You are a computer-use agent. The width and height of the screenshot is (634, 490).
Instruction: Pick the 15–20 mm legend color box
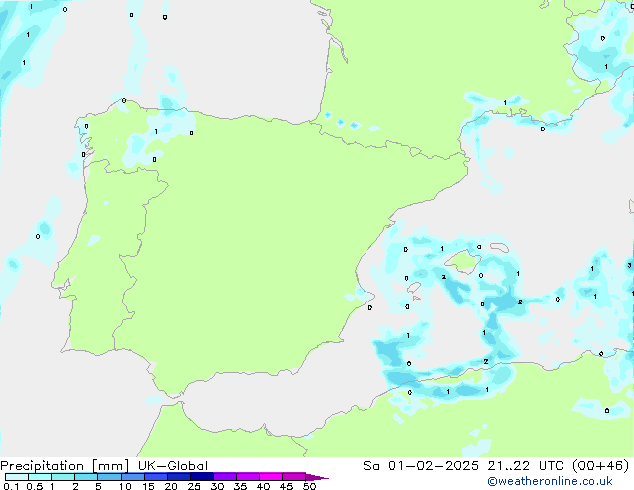[155, 477]
